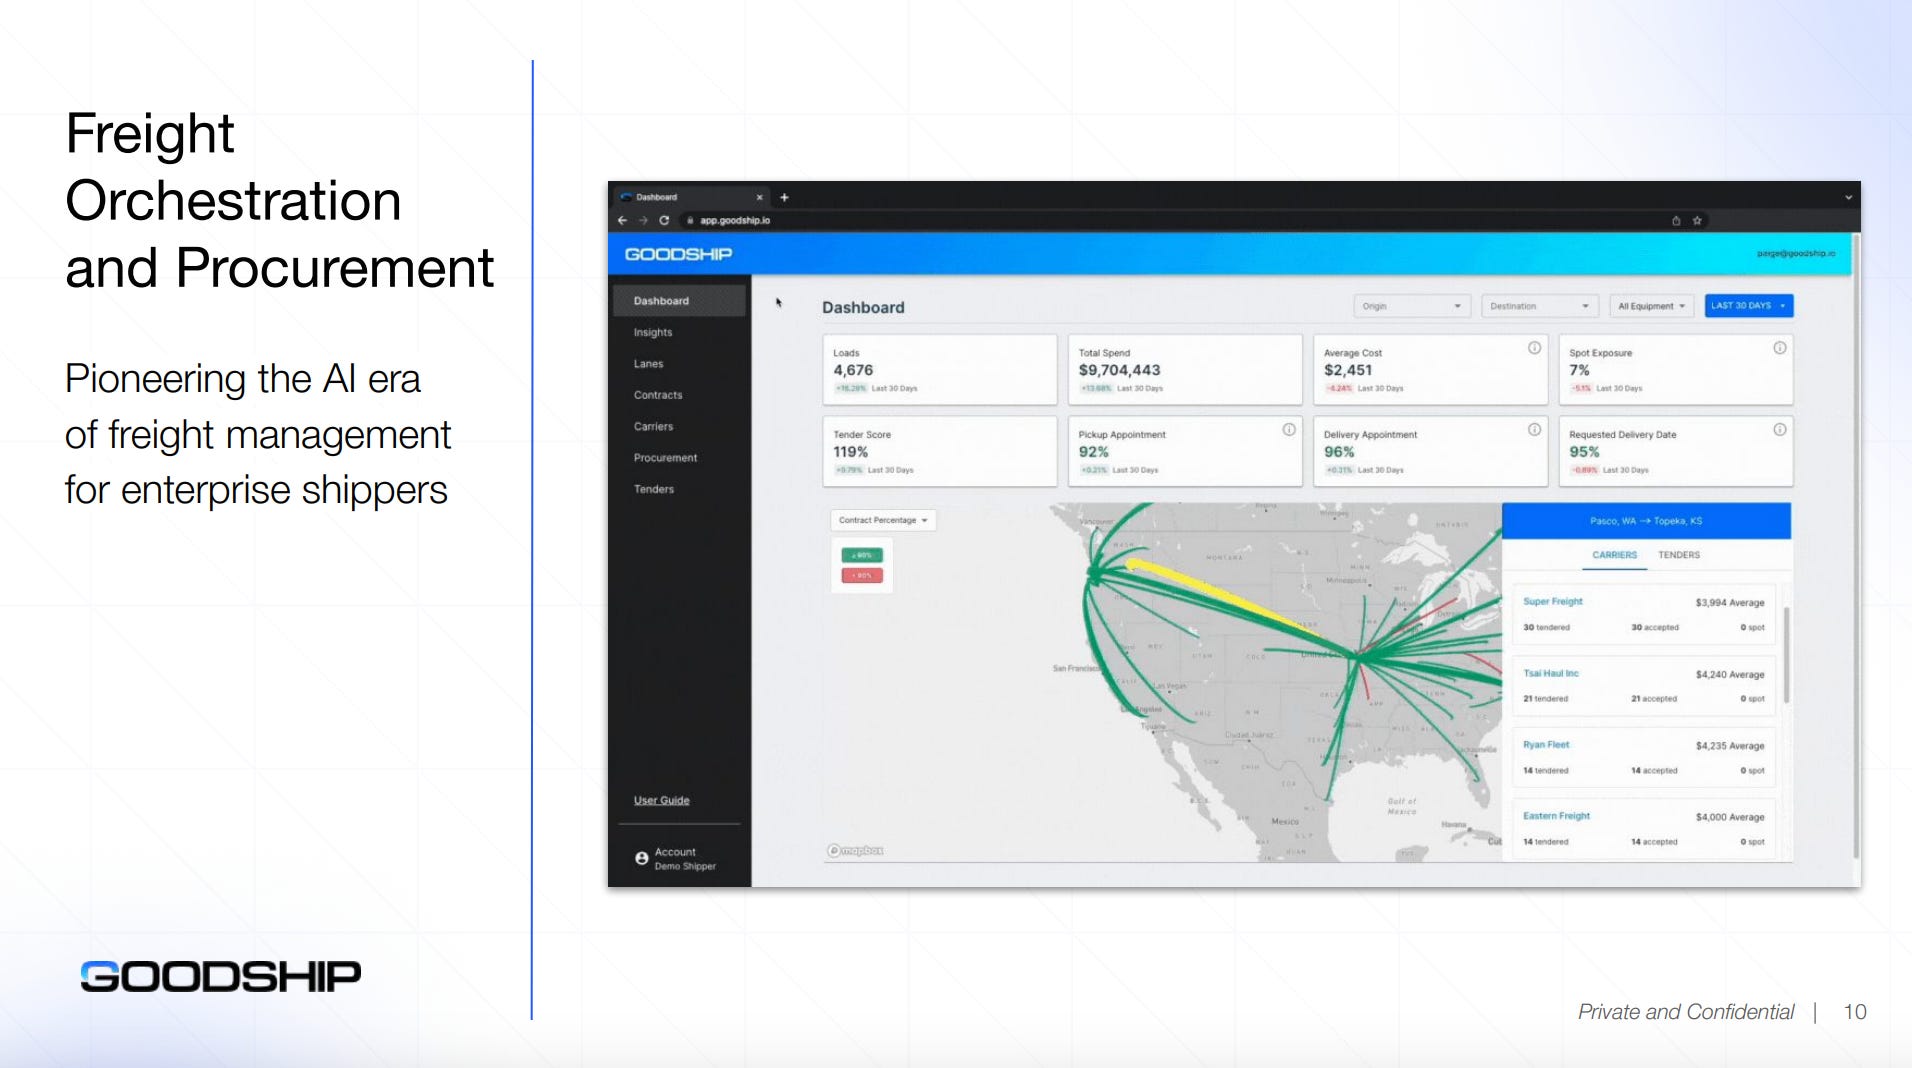Click the Tender Score 119% card
This screenshot has height=1068, width=1912.
pyautogui.click(x=939, y=451)
